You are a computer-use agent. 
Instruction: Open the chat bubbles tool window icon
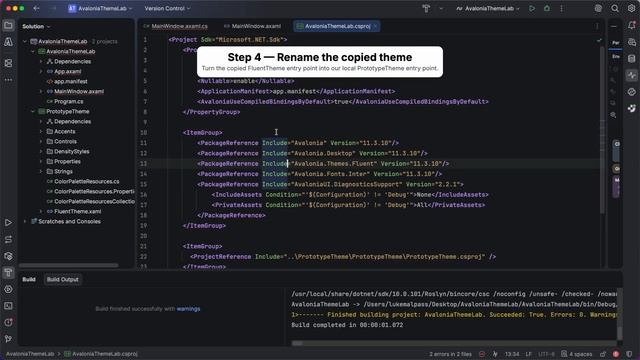pyautogui.click(x=632, y=42)
